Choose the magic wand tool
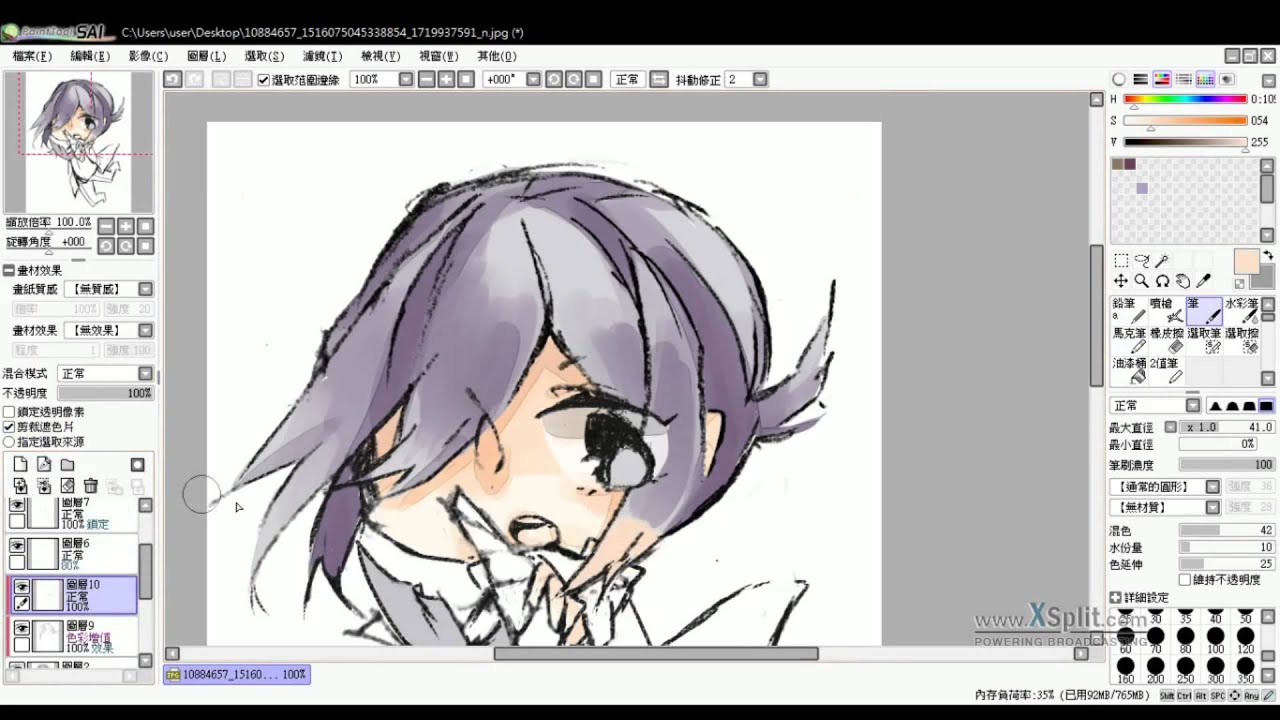The height and width of the screenshot is (720, 1280). pos(1162,261)
